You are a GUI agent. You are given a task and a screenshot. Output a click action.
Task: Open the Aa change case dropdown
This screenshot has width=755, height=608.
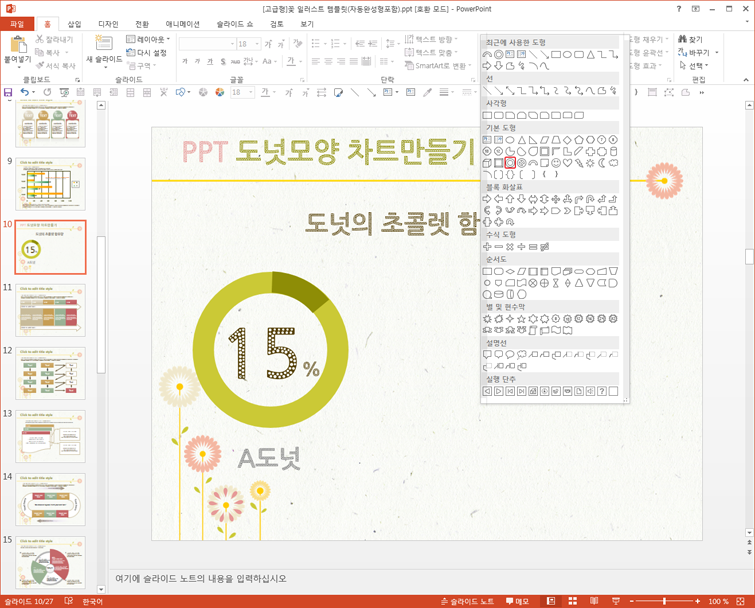click(x=269, y=61)
